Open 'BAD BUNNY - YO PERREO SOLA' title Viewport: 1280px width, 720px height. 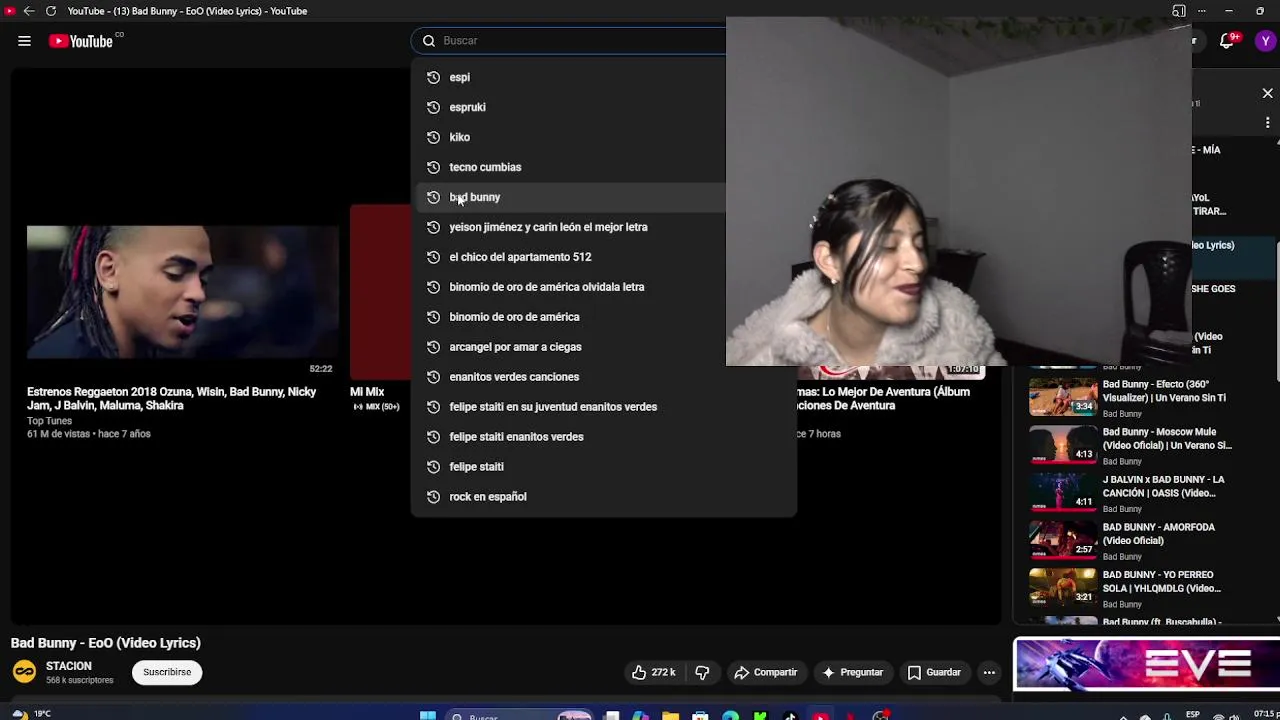pyautogui.click(x=1161, y=582)
